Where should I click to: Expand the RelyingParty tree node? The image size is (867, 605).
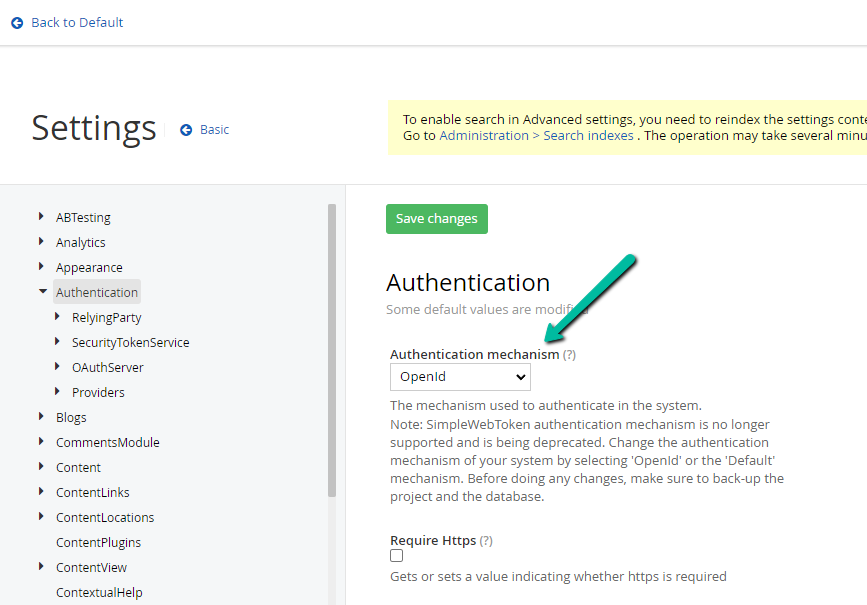pos(56,317)
